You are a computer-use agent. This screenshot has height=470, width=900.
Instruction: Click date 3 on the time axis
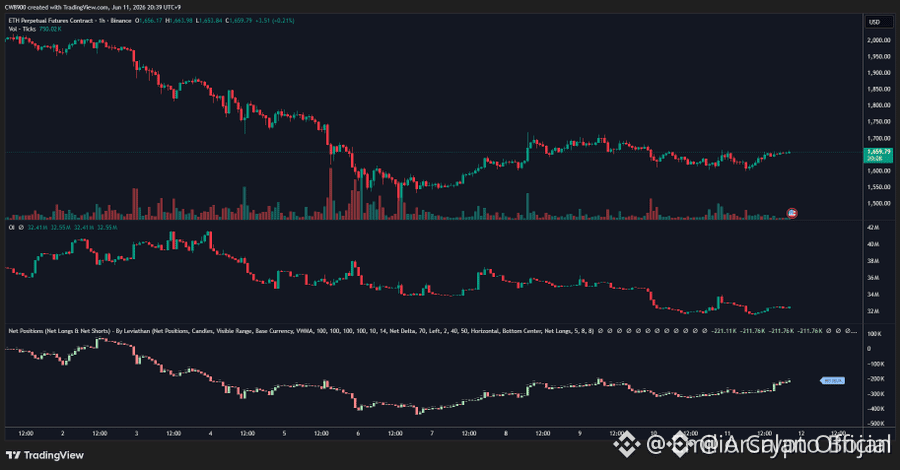pyautogui.click(x=136, y=433)
